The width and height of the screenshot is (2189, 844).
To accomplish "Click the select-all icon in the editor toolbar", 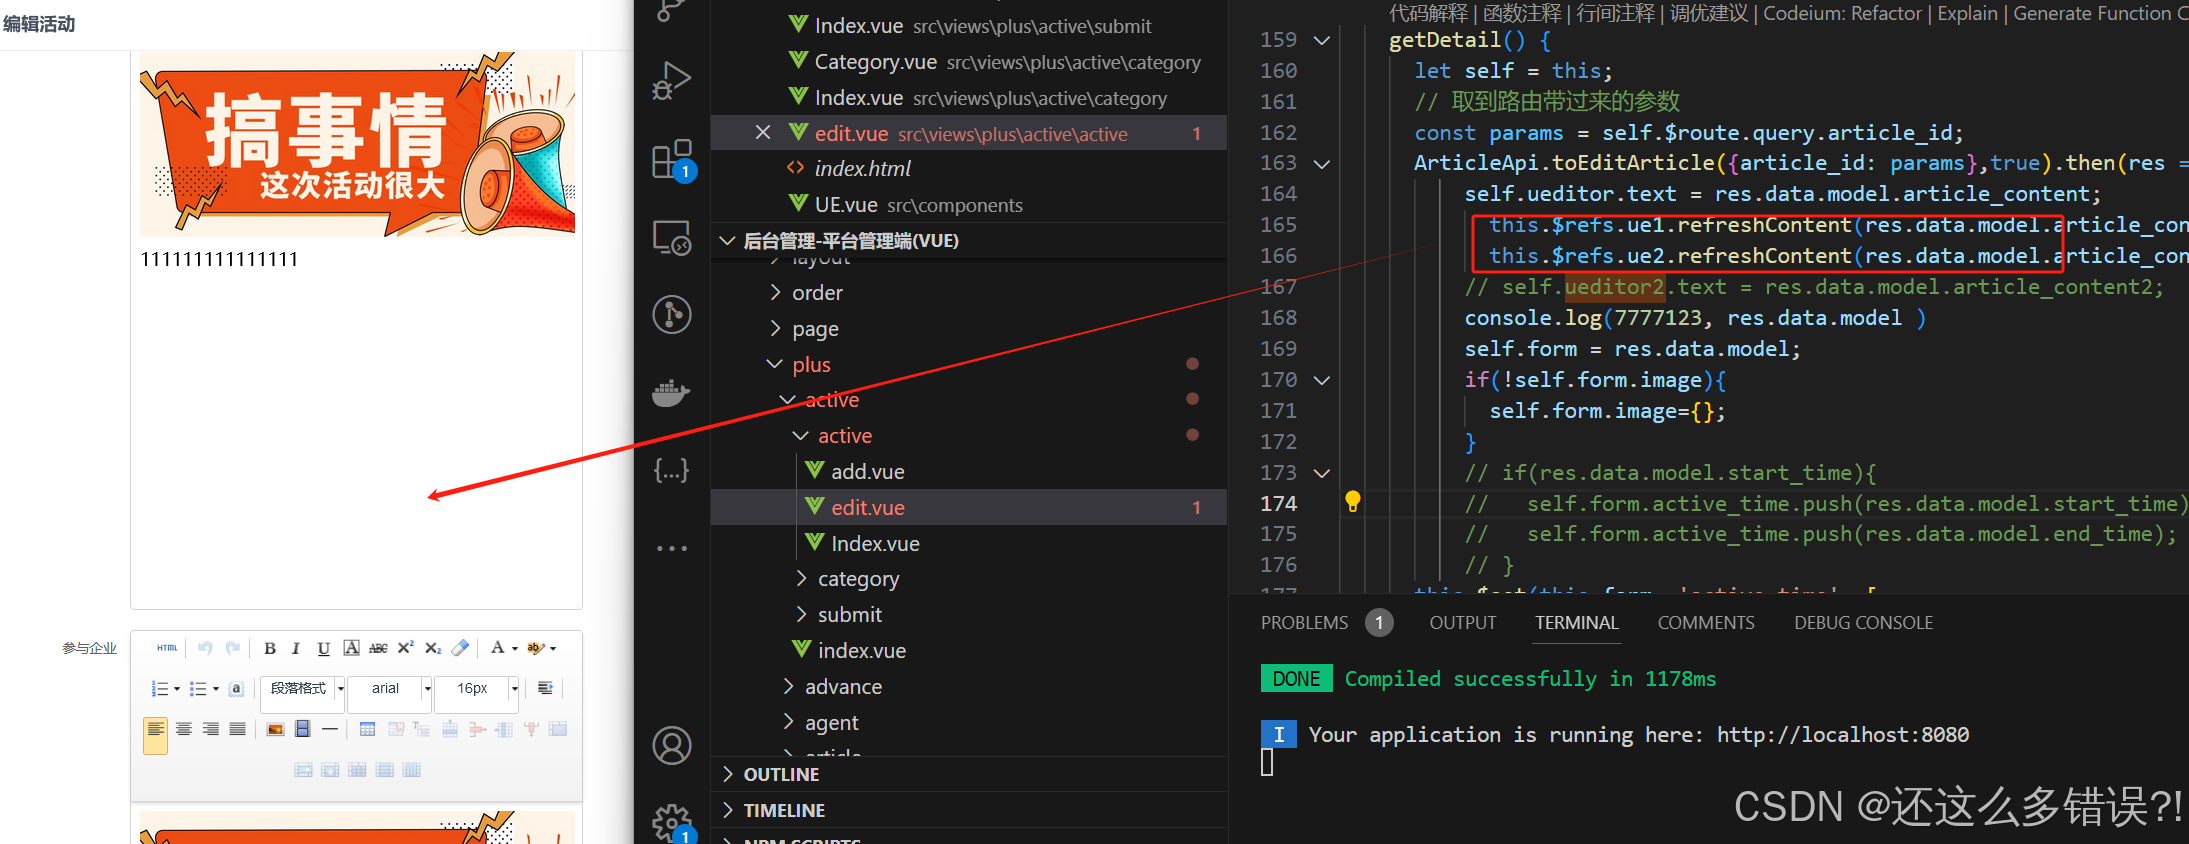I will pos(236,689).
